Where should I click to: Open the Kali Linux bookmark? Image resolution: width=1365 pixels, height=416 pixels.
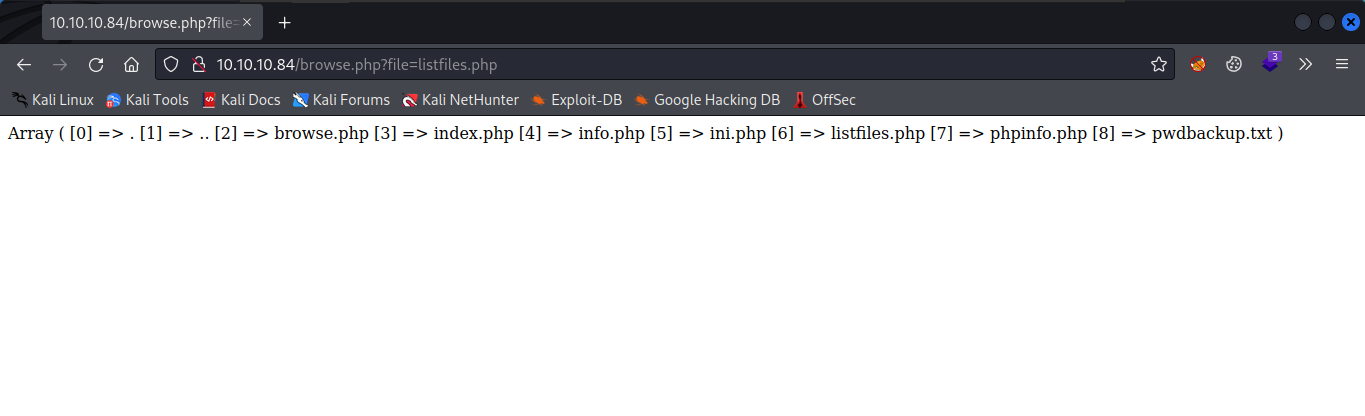52,99
